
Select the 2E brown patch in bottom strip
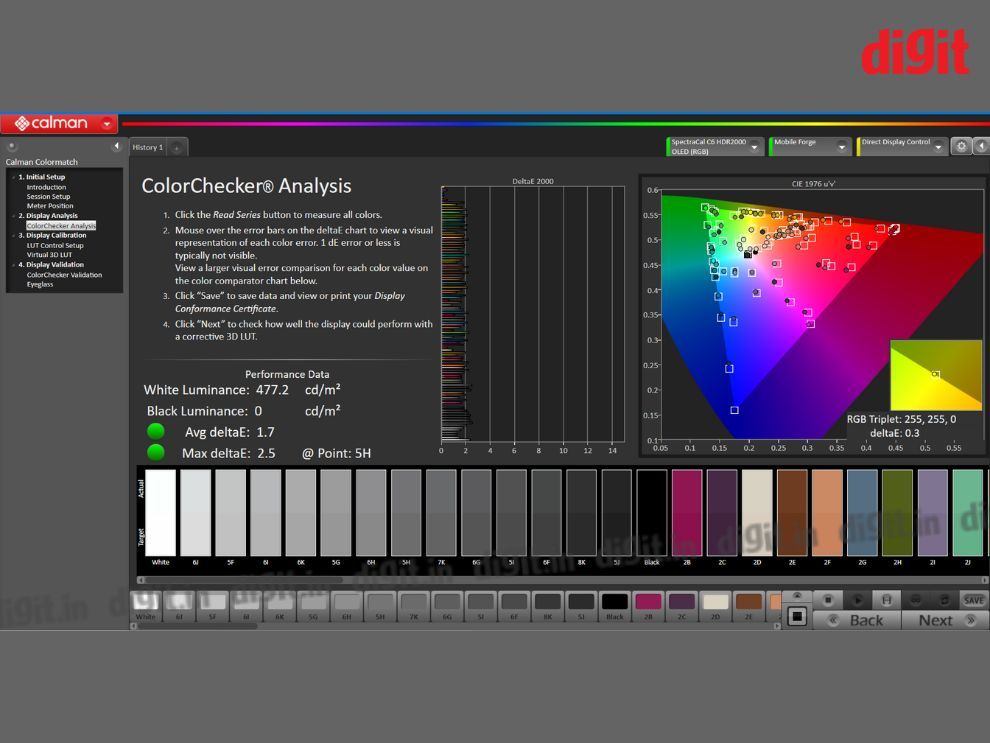[748, 606]
